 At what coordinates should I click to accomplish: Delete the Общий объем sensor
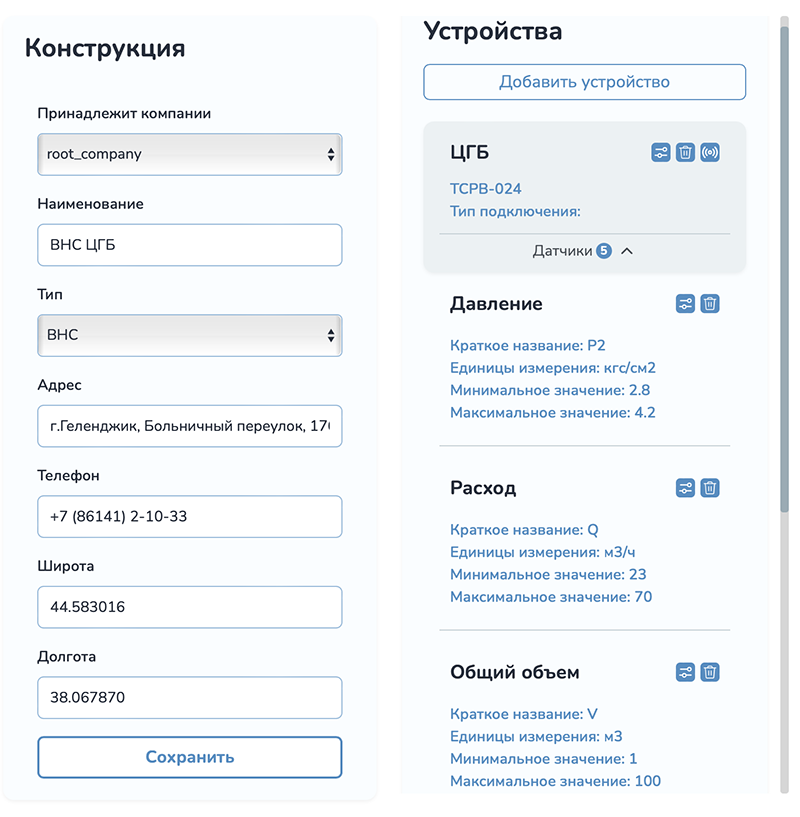tap(711, 672)
